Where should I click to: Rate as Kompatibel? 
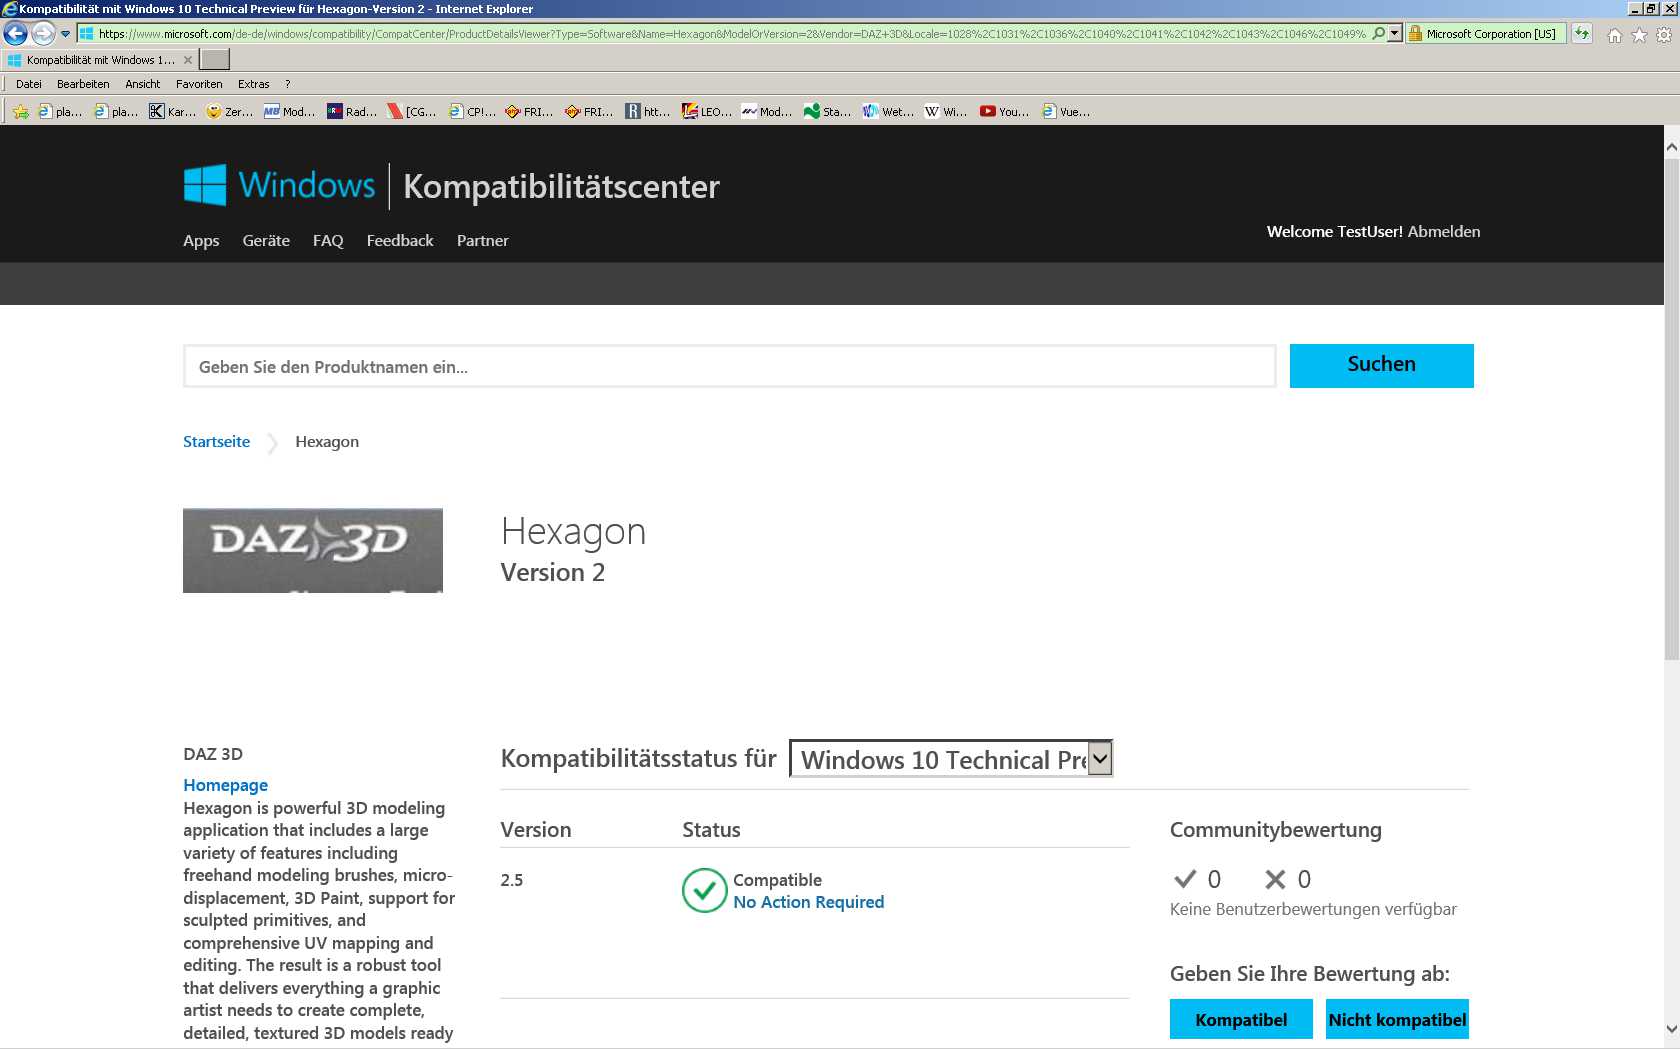1241,1019
